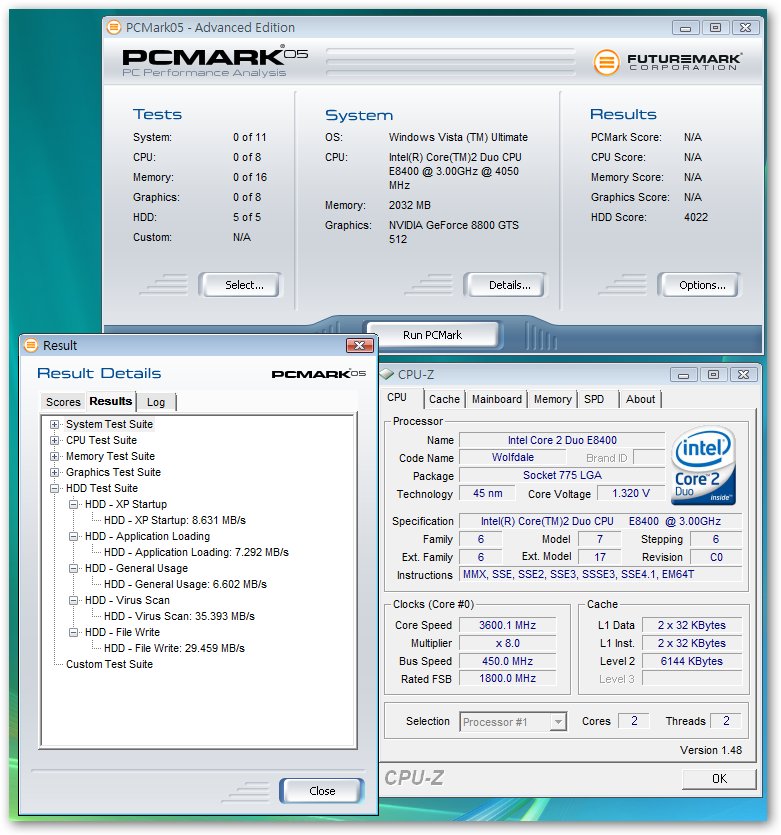Collapse the HDD - XP Startup node
Image resolution: width=781 pixels, height=835 pixels.
pyautogui.click(x=73, y=504)
